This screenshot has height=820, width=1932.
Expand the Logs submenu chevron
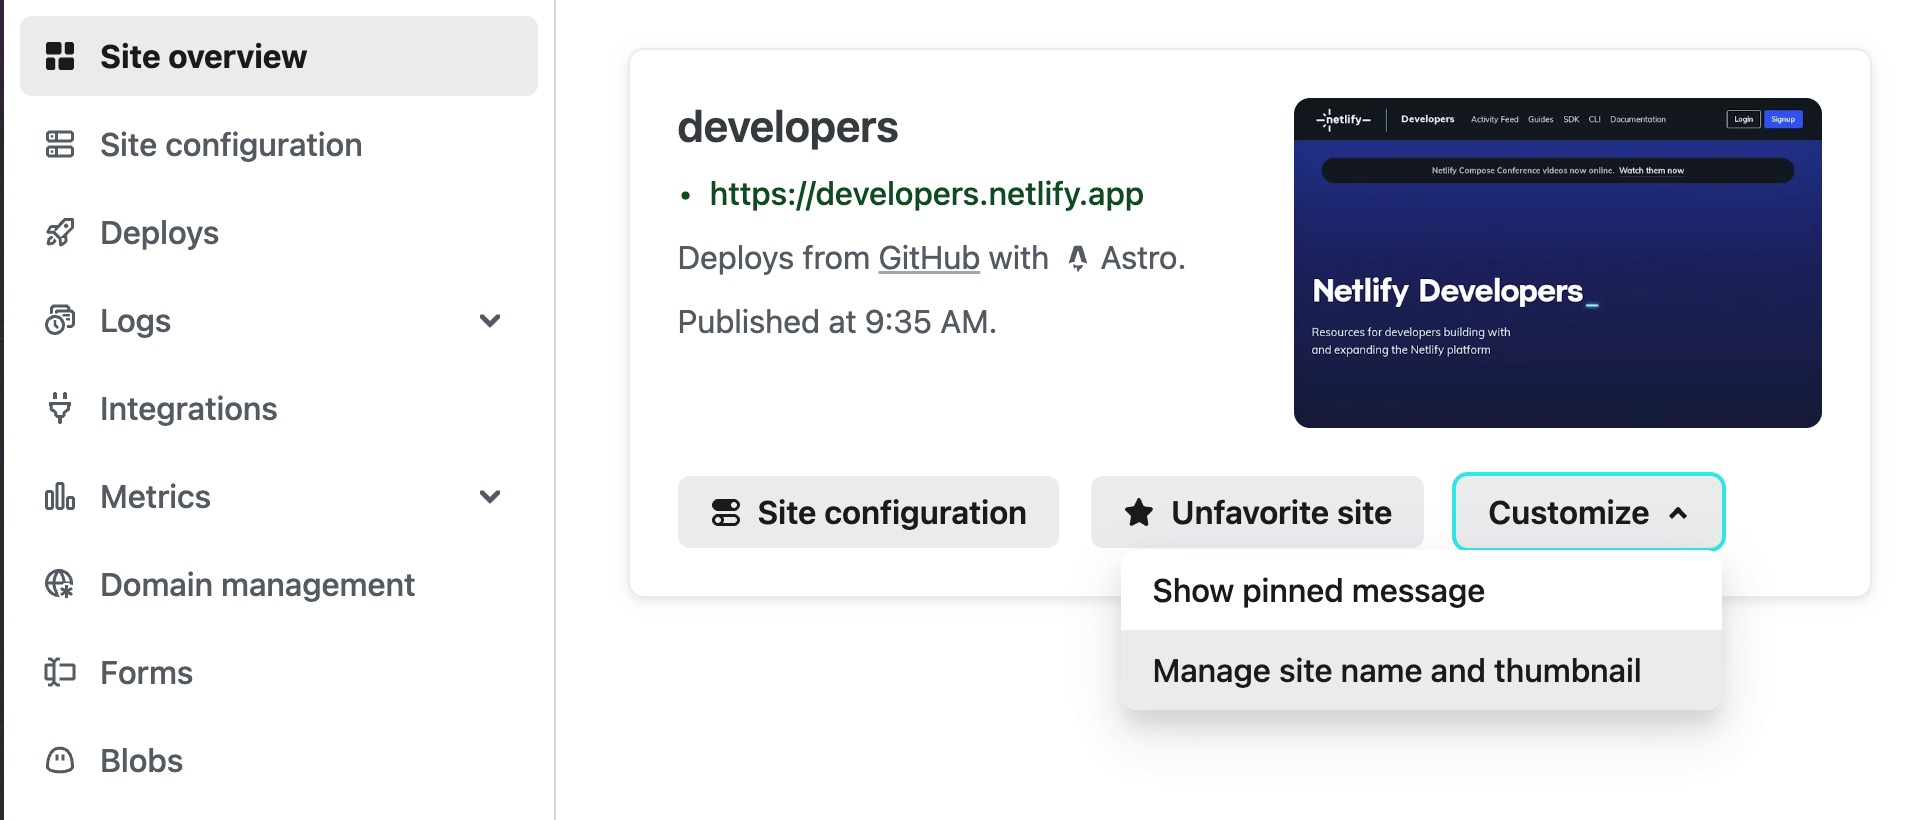click(490, 321)
